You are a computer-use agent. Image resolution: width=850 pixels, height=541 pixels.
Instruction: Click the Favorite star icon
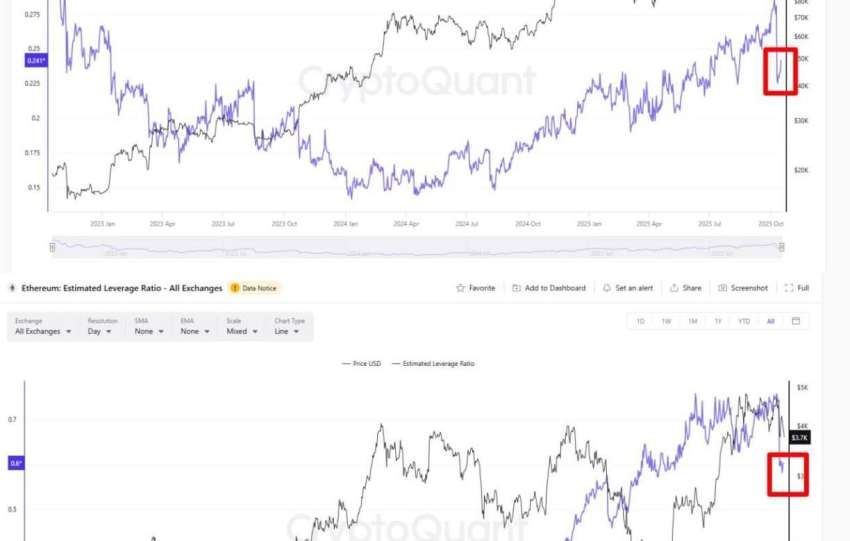(x=461, y=288)
